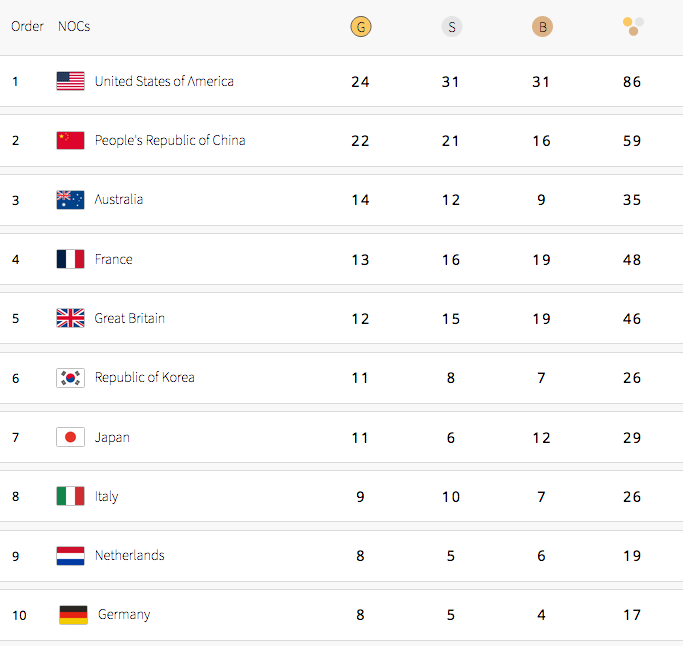This screenshot has height=646, width=683.
Task: Click the bronze medal column icon
Action: pos(542,27)
